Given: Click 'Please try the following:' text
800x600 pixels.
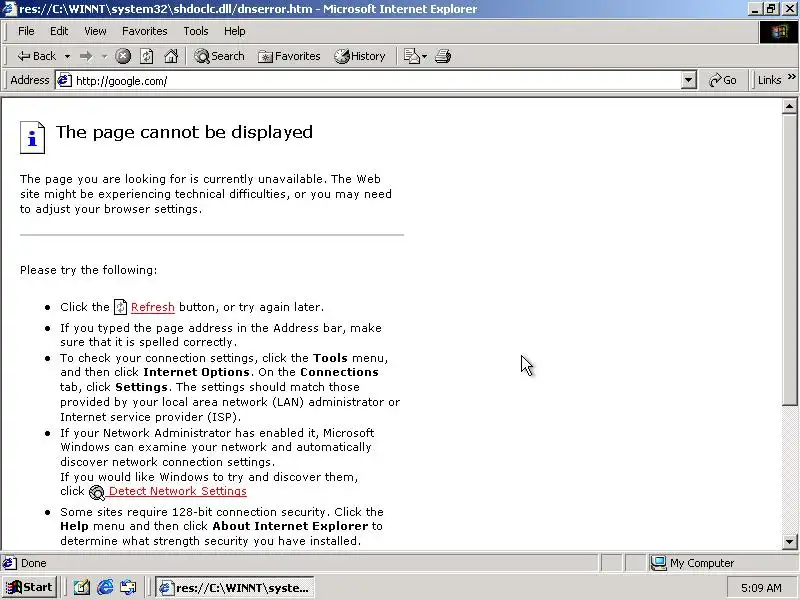Looking at the screenshot, I should (x=89, y=270).
